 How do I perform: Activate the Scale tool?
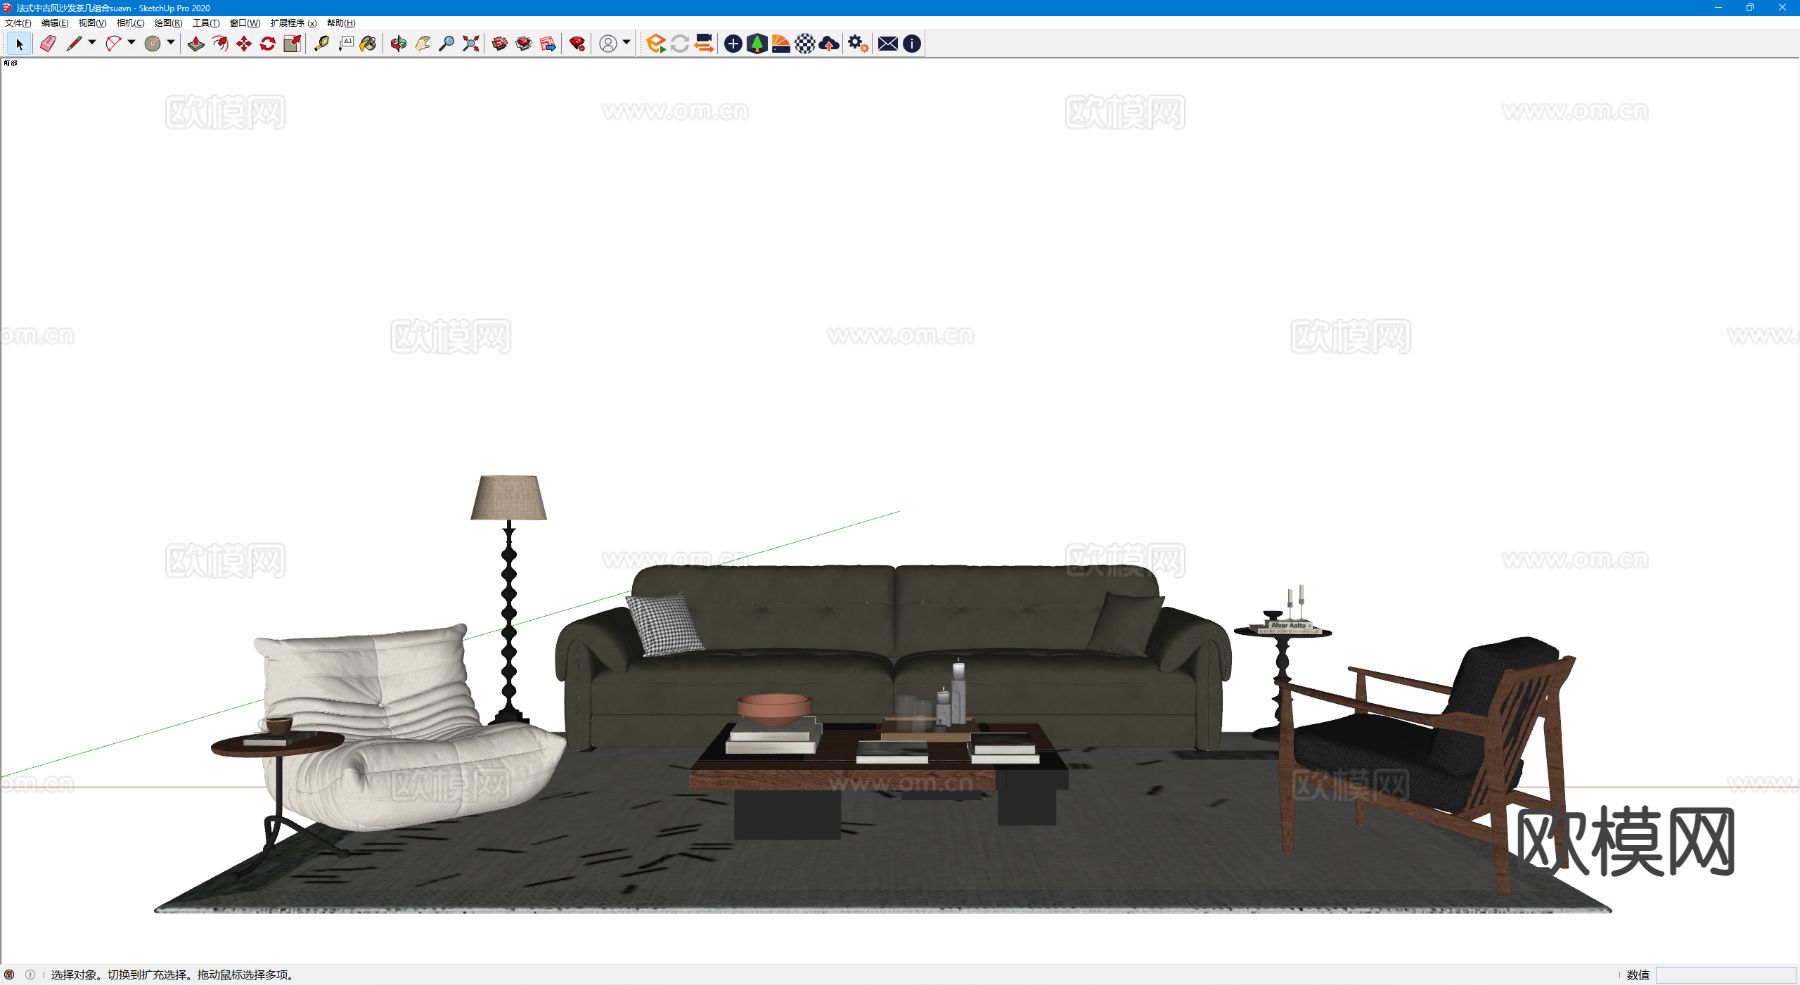pos(292,43)
